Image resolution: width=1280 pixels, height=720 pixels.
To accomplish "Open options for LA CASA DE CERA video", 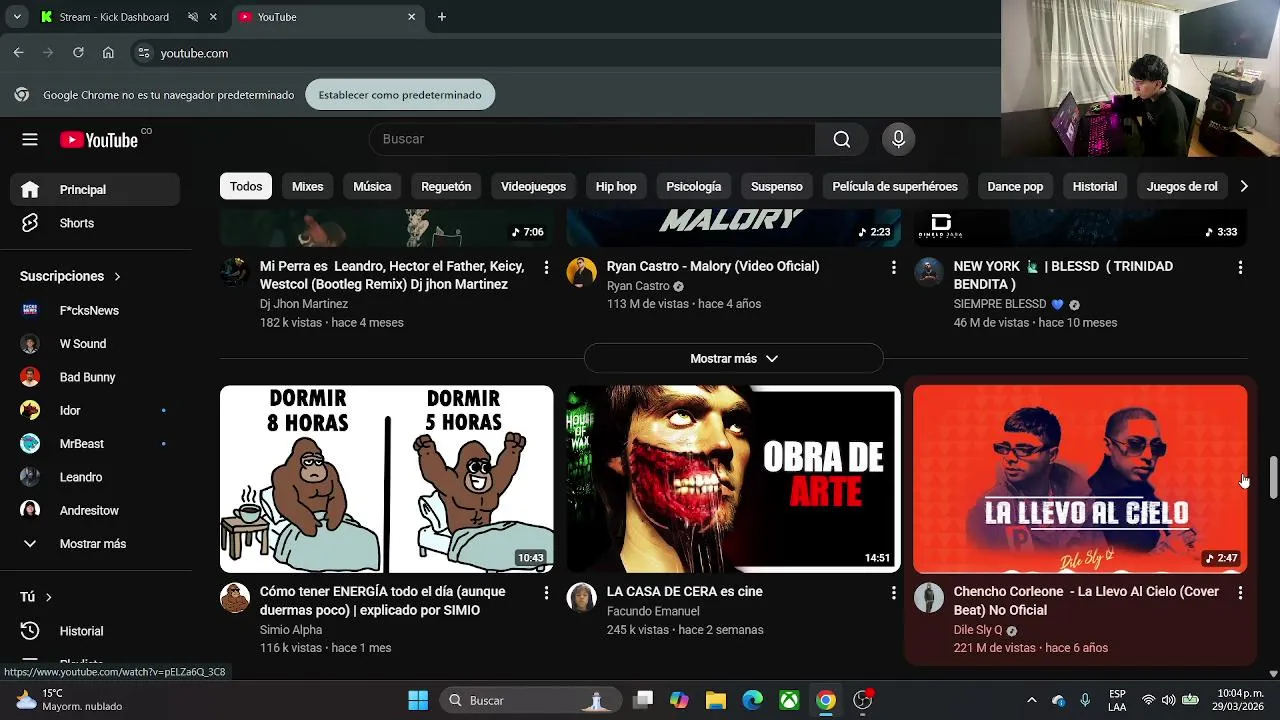I will 893,593.
